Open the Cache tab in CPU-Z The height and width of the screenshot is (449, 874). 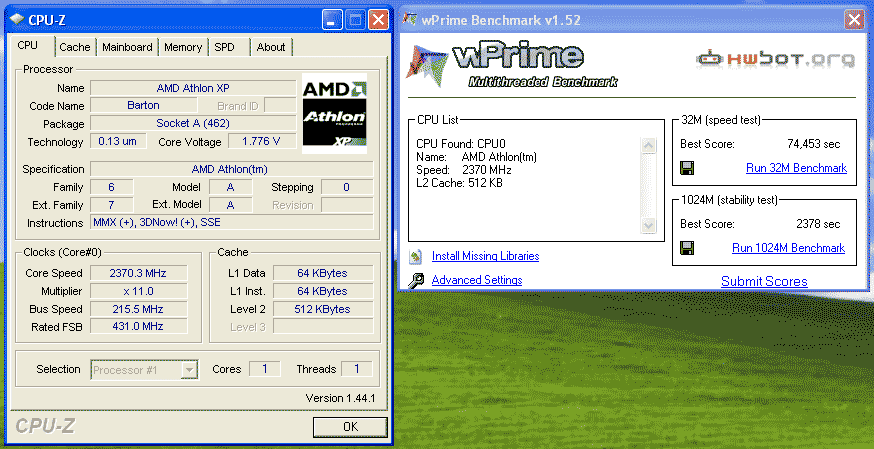(x=75, y=47)
